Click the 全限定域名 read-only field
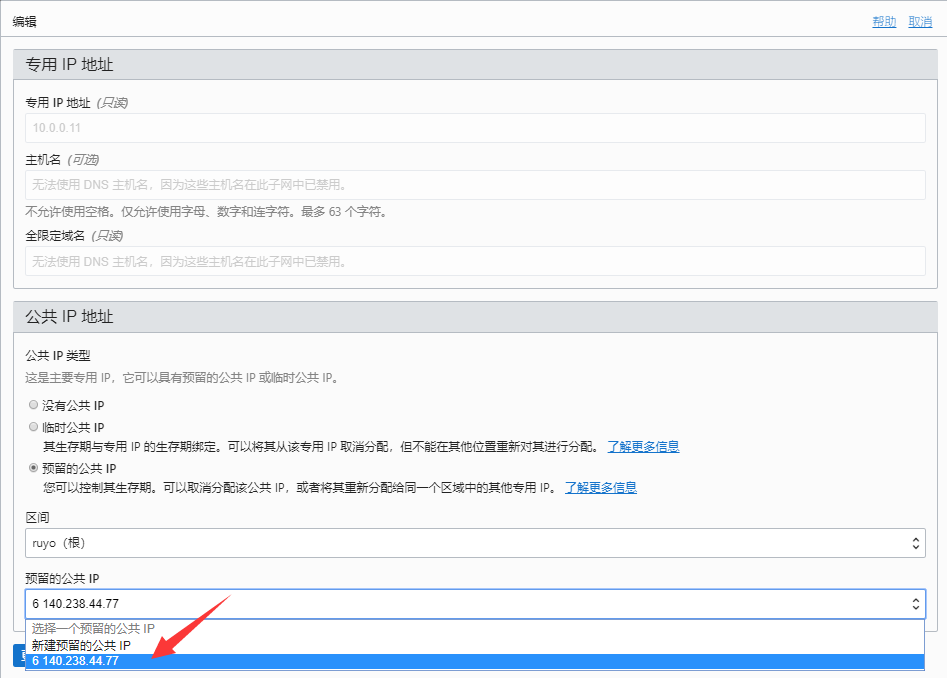947x678 pixels. [475, 261]
